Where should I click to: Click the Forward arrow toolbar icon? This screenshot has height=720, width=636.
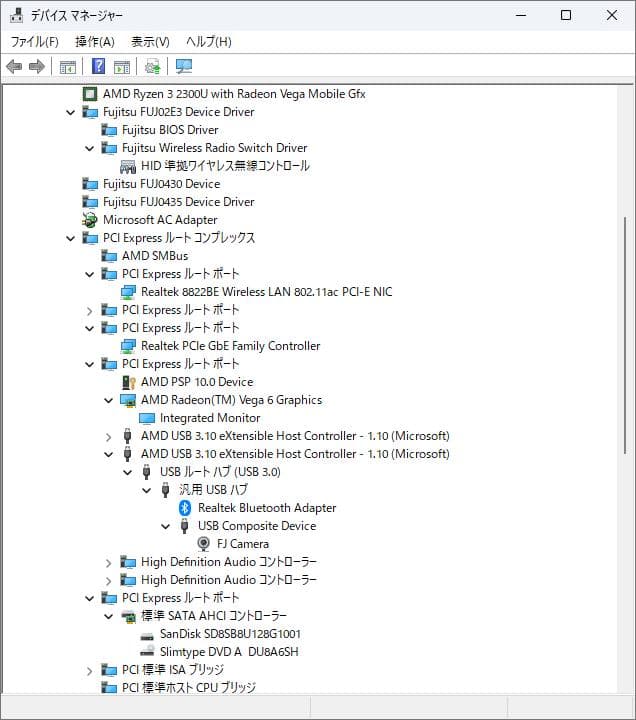point(37,67)
